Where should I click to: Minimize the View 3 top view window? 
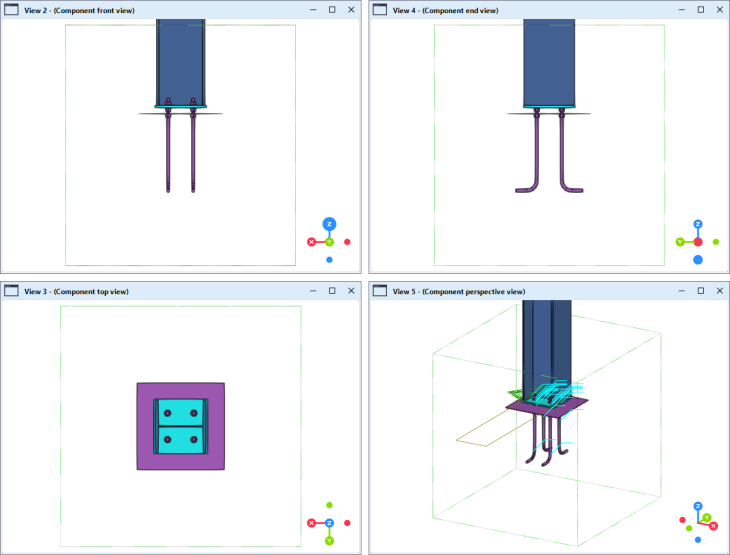(x=313, y=291)
